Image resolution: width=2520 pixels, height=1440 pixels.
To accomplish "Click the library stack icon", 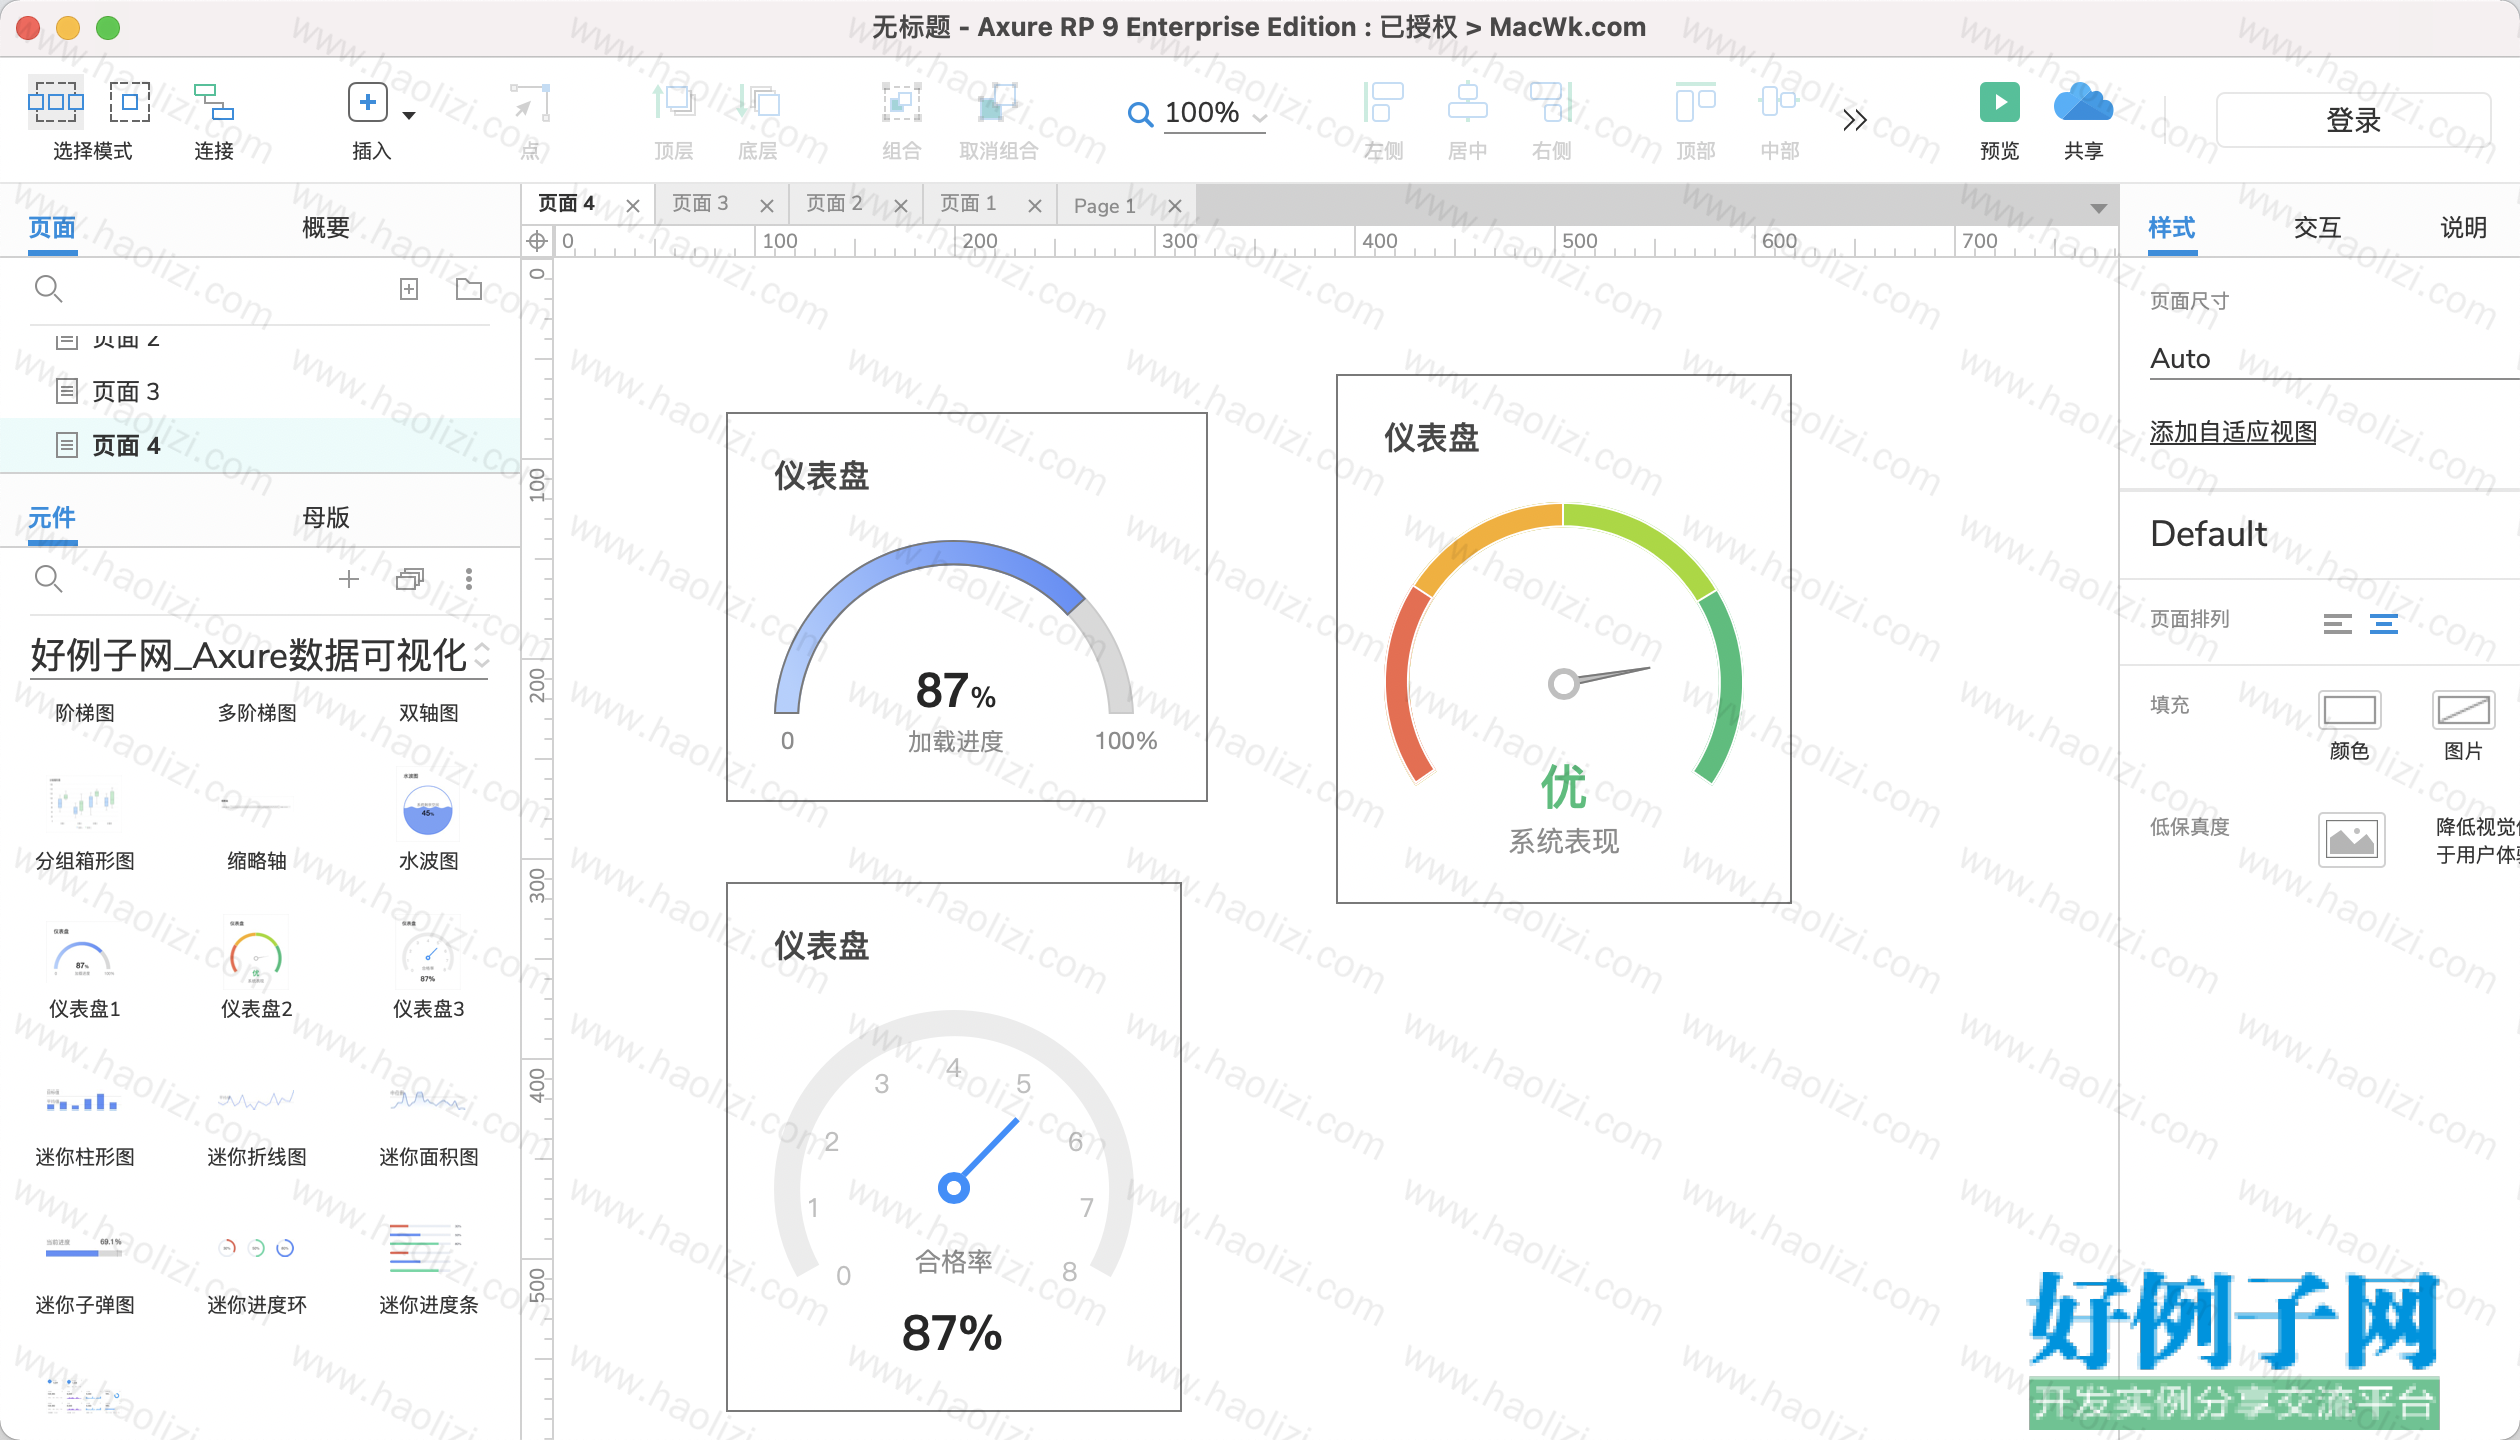I will point(410,579).
